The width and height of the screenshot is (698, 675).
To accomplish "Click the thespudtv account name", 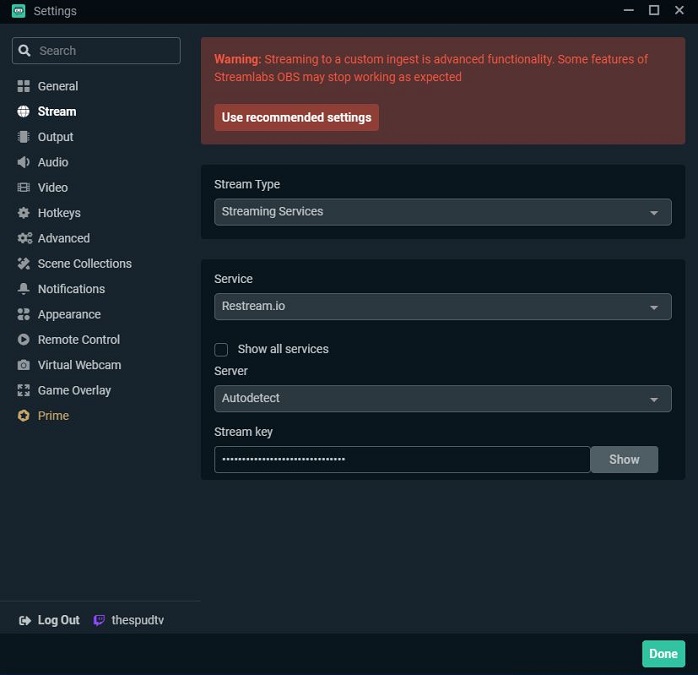I will (138, 620).
